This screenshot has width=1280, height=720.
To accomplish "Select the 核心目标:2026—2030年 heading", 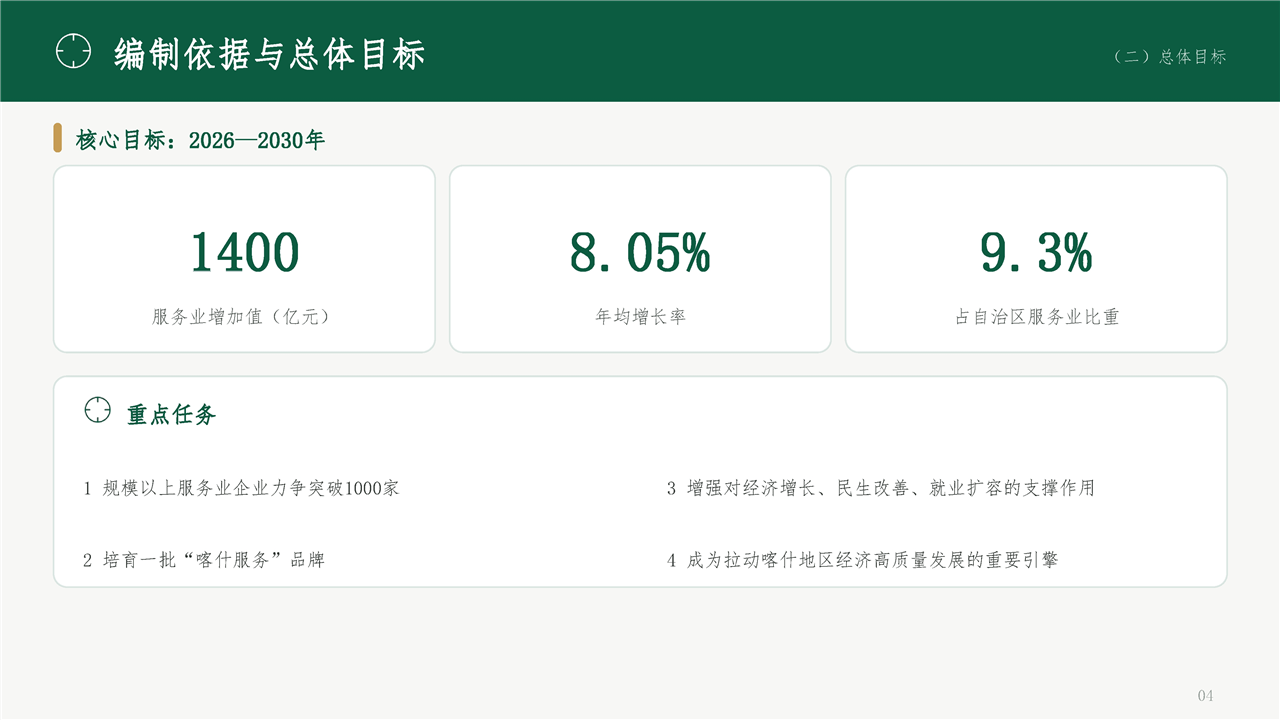I will pos(200,140).
